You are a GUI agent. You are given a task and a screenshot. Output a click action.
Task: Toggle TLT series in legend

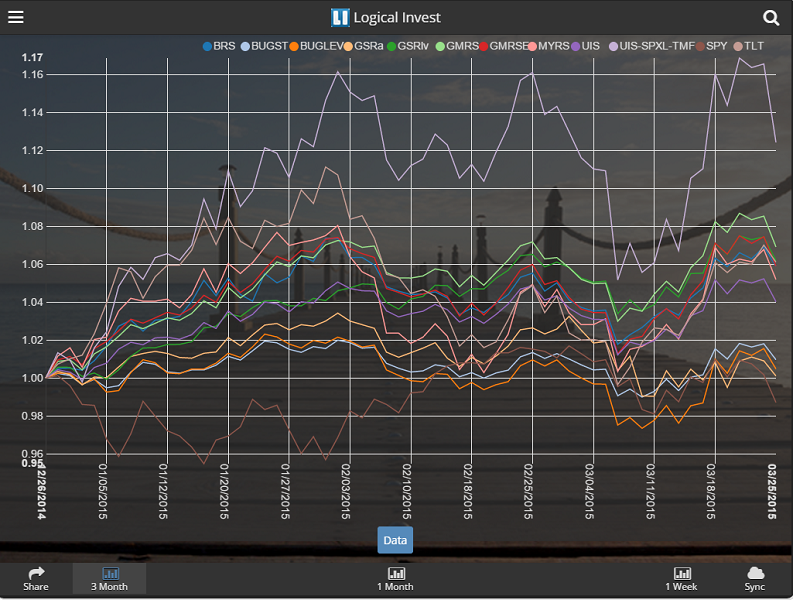tap(748, 46)
